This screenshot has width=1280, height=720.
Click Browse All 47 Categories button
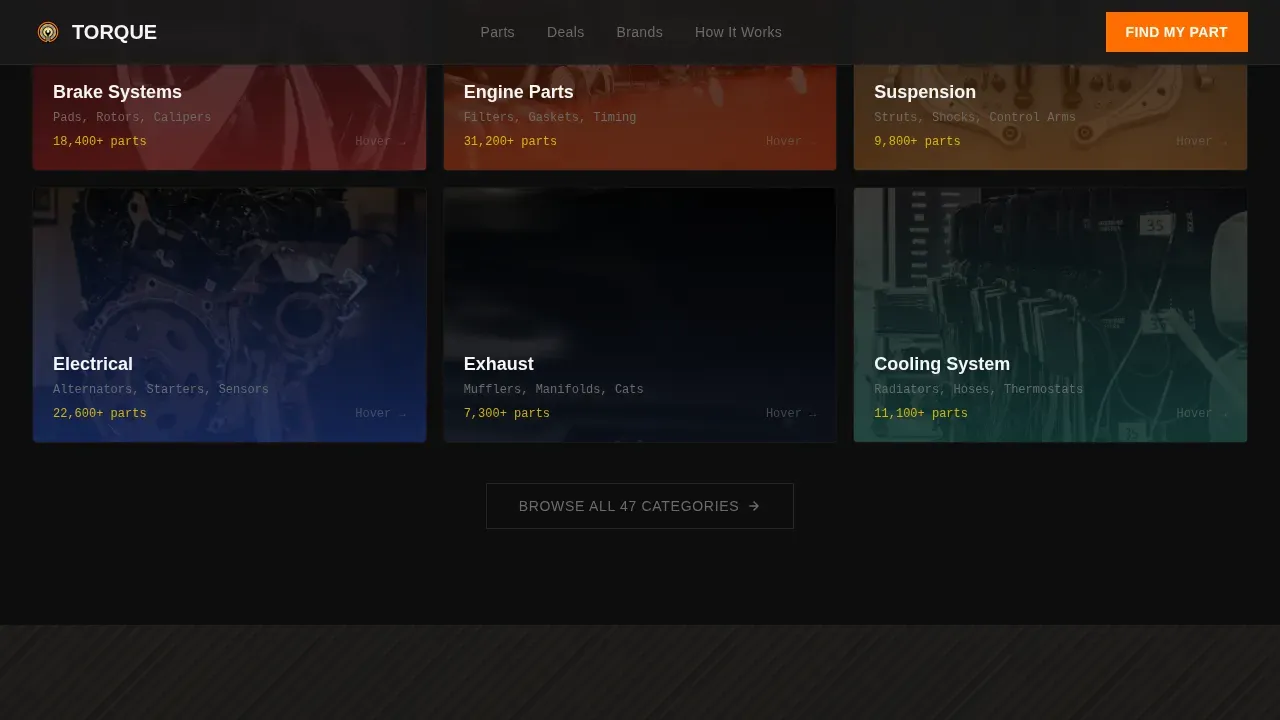(x=640, y=506)
